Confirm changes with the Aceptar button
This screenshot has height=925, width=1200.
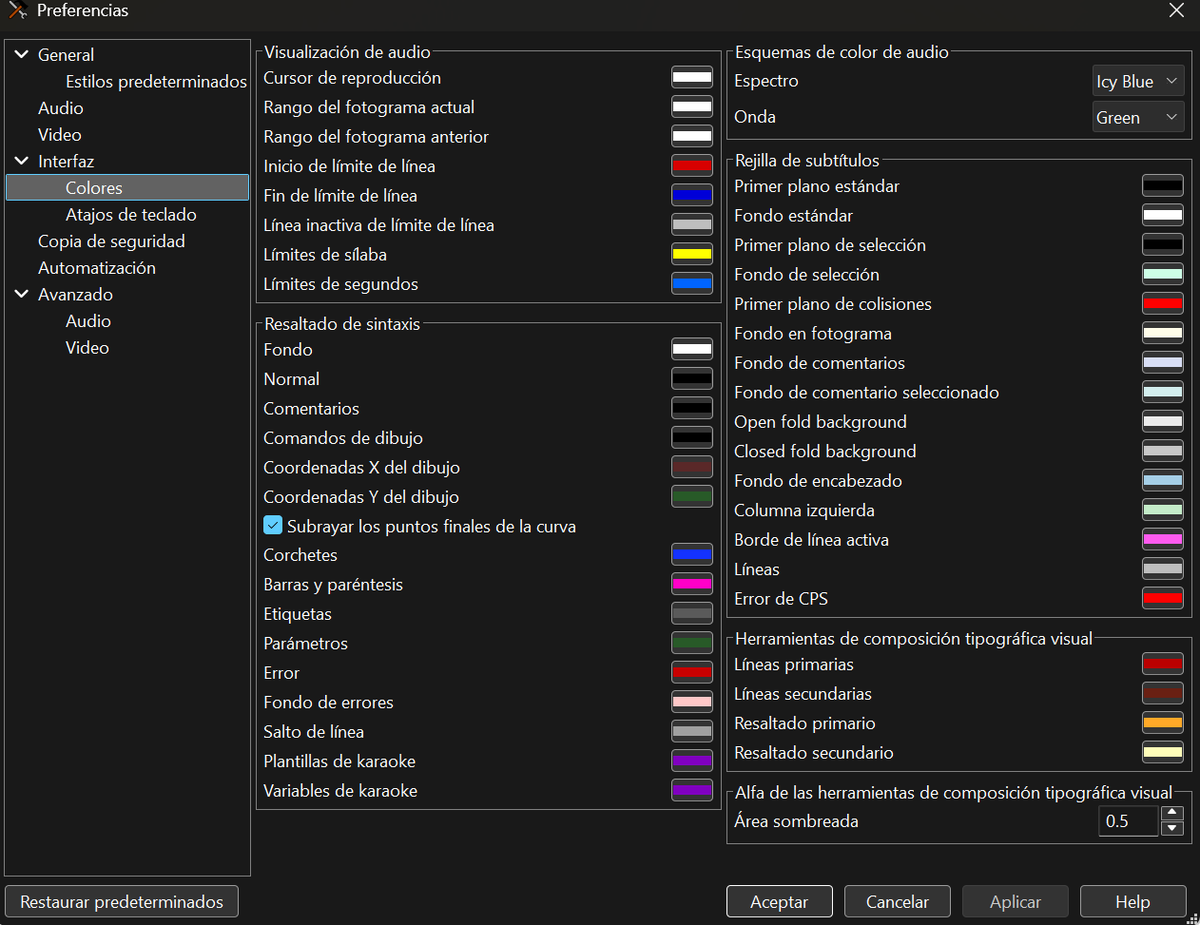pos(780,902)
